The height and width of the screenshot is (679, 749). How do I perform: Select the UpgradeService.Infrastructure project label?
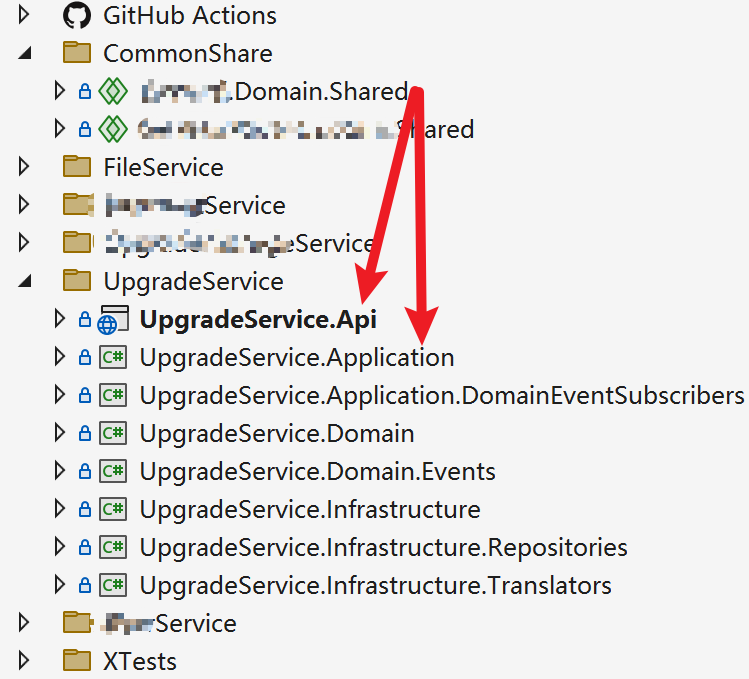(x=310, y=510)
